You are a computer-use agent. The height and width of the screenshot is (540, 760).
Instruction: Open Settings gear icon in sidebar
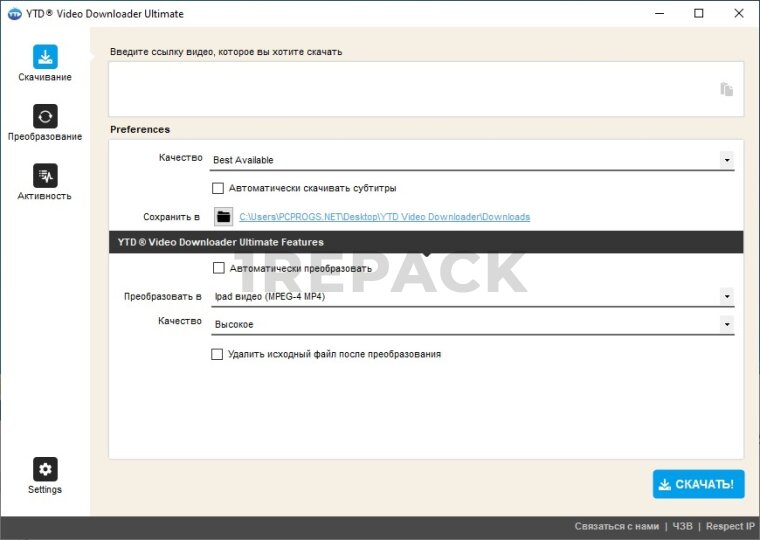point(45,469)
